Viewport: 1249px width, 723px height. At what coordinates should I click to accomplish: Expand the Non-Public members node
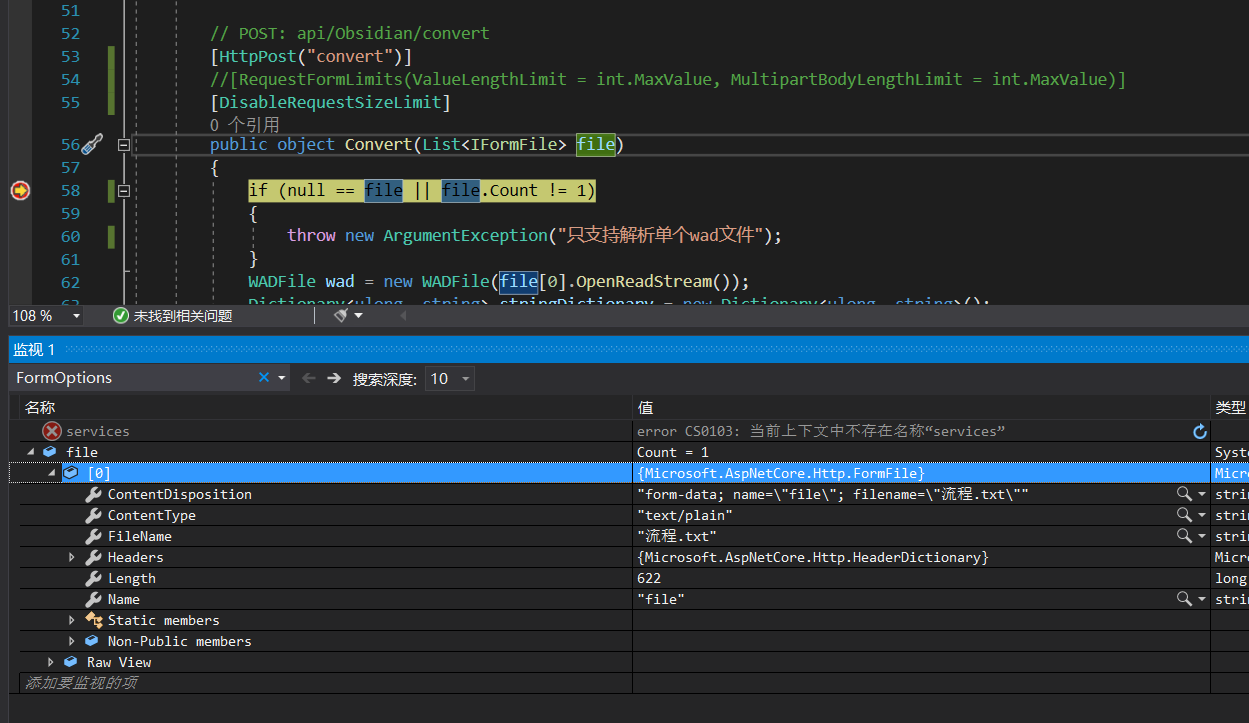72,641
